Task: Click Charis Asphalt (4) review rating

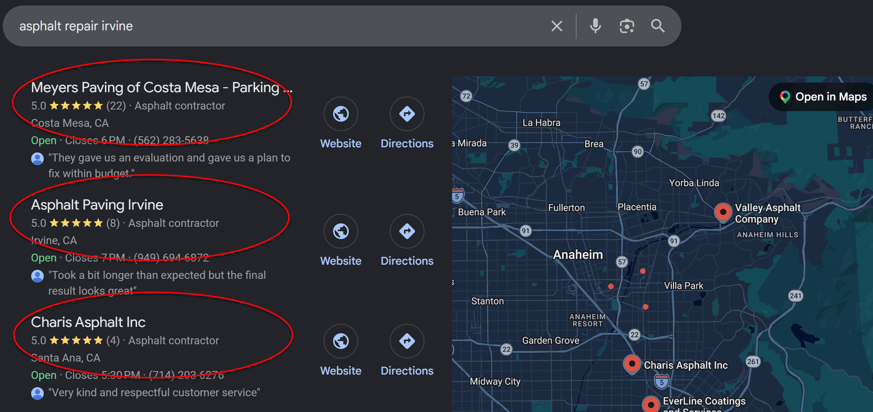Action: click(76, 341)
